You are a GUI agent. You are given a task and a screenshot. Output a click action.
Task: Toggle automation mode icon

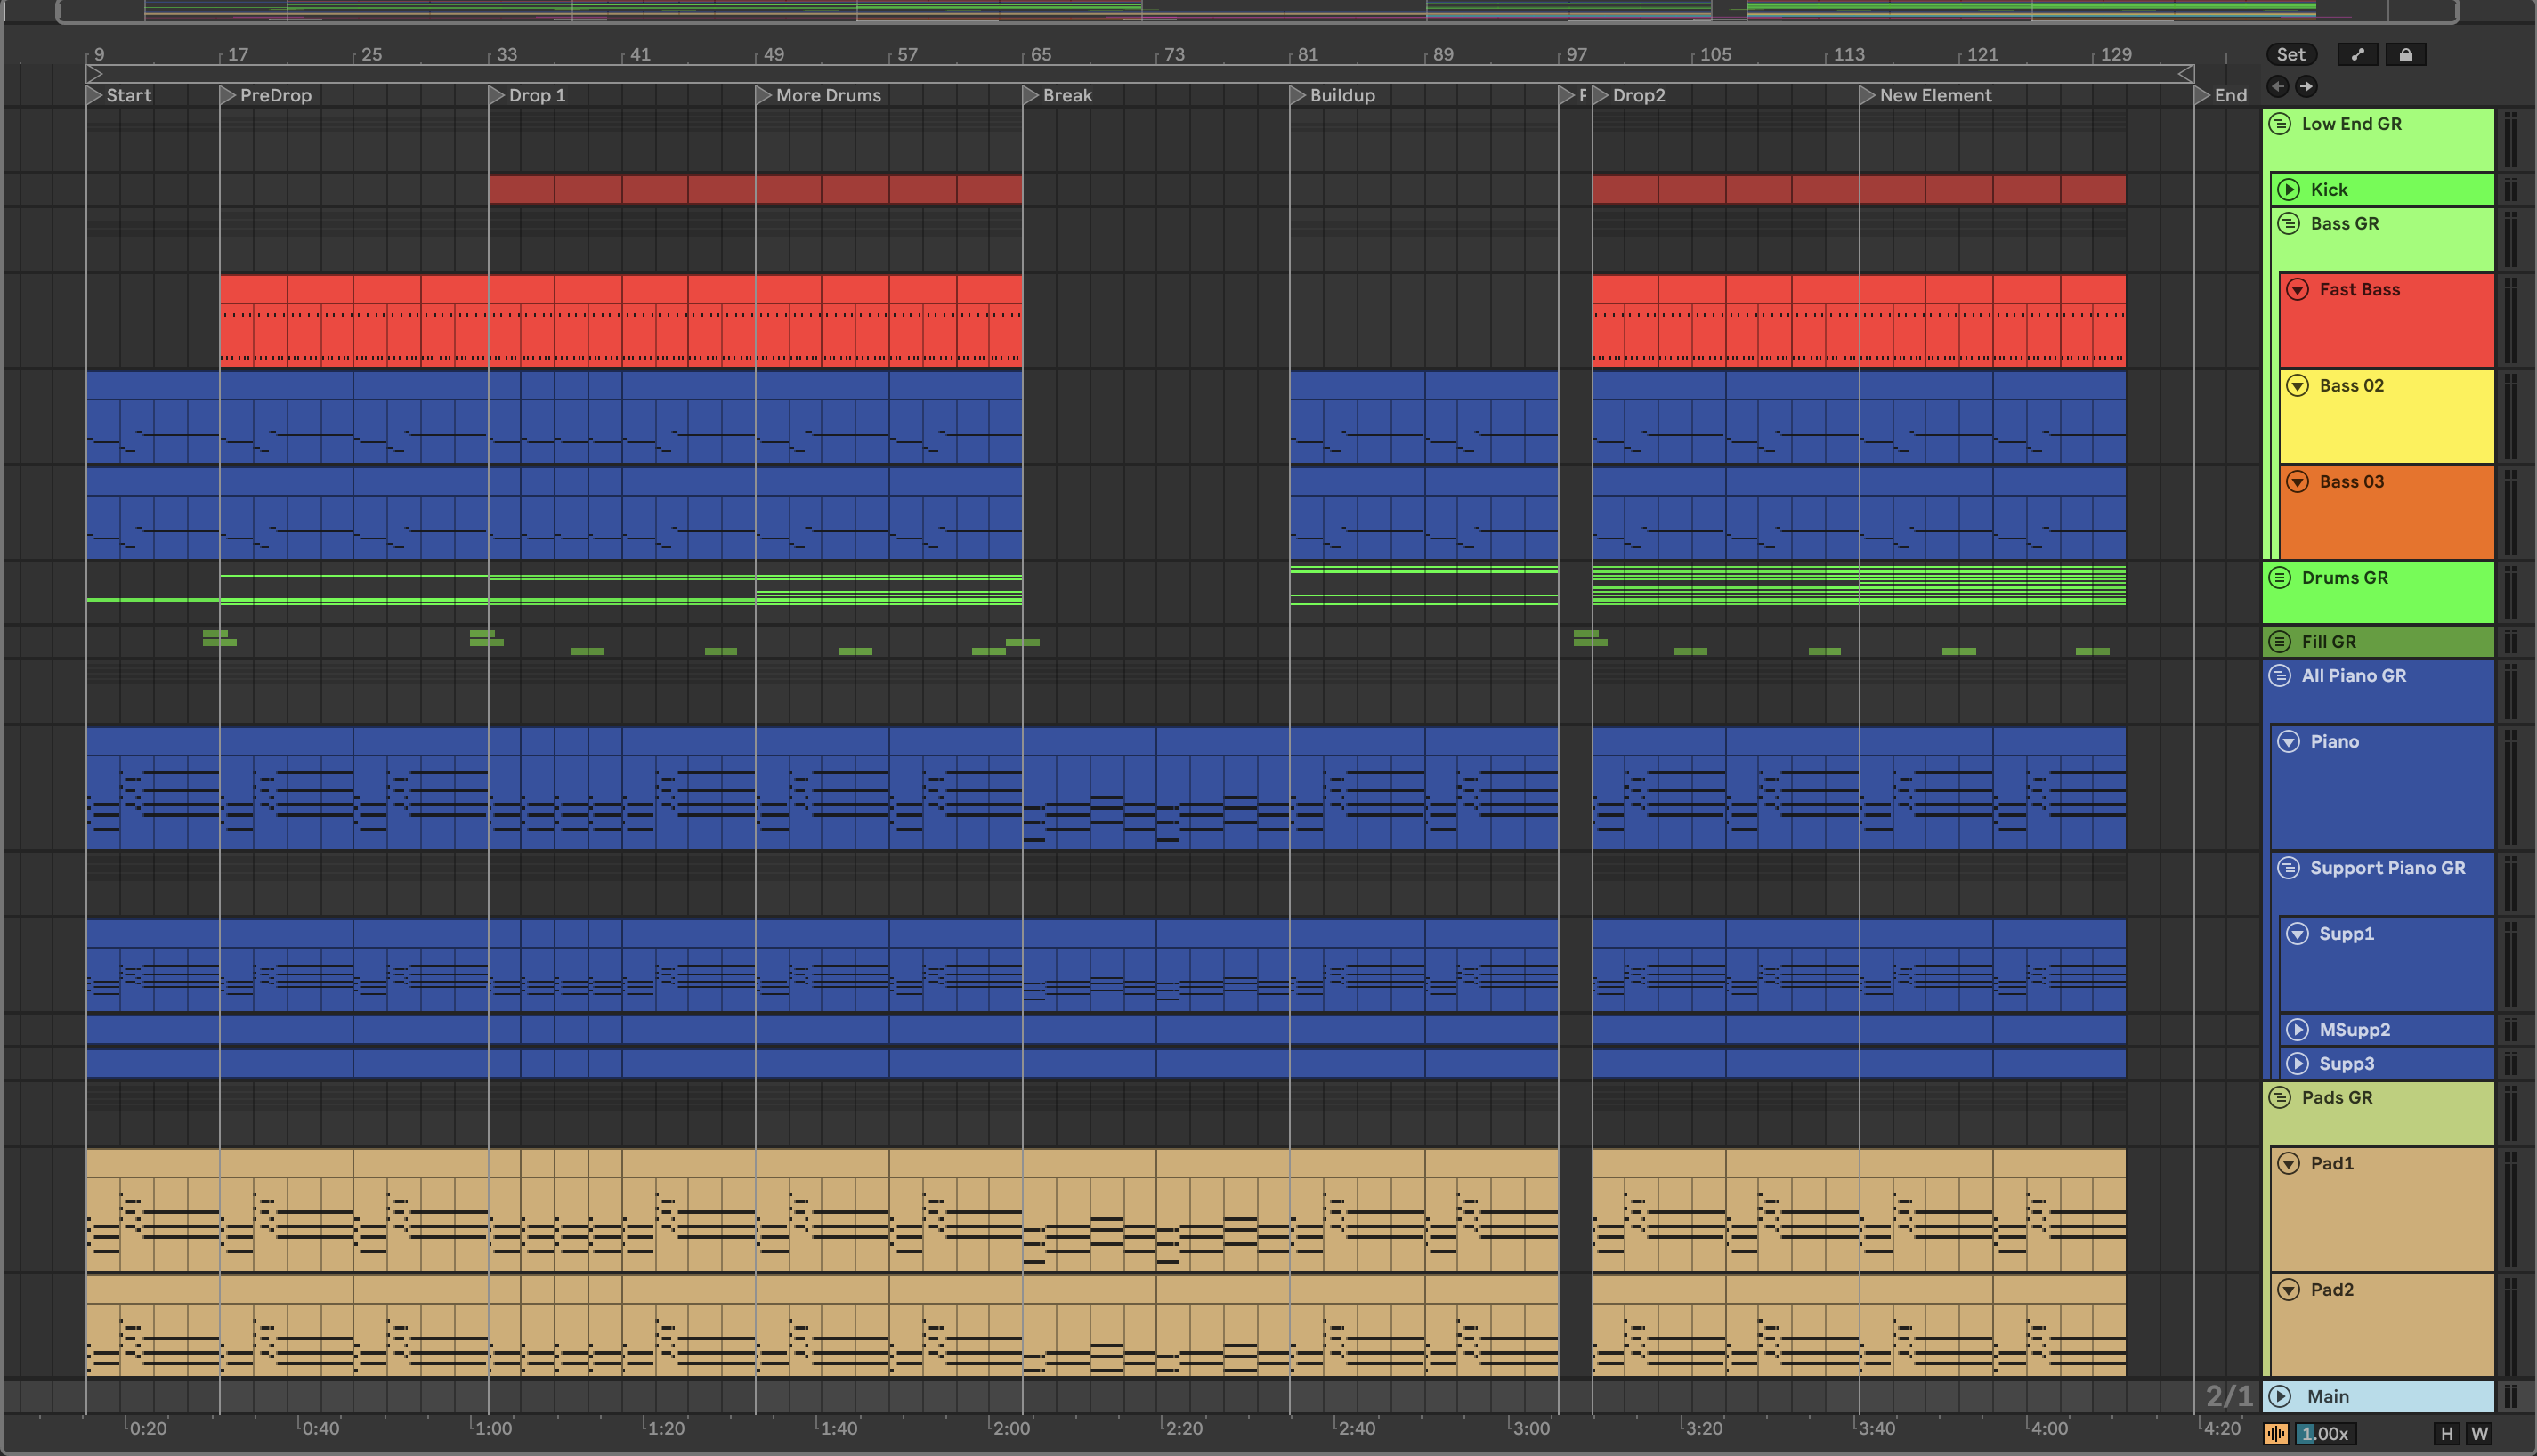[2357, 55]
